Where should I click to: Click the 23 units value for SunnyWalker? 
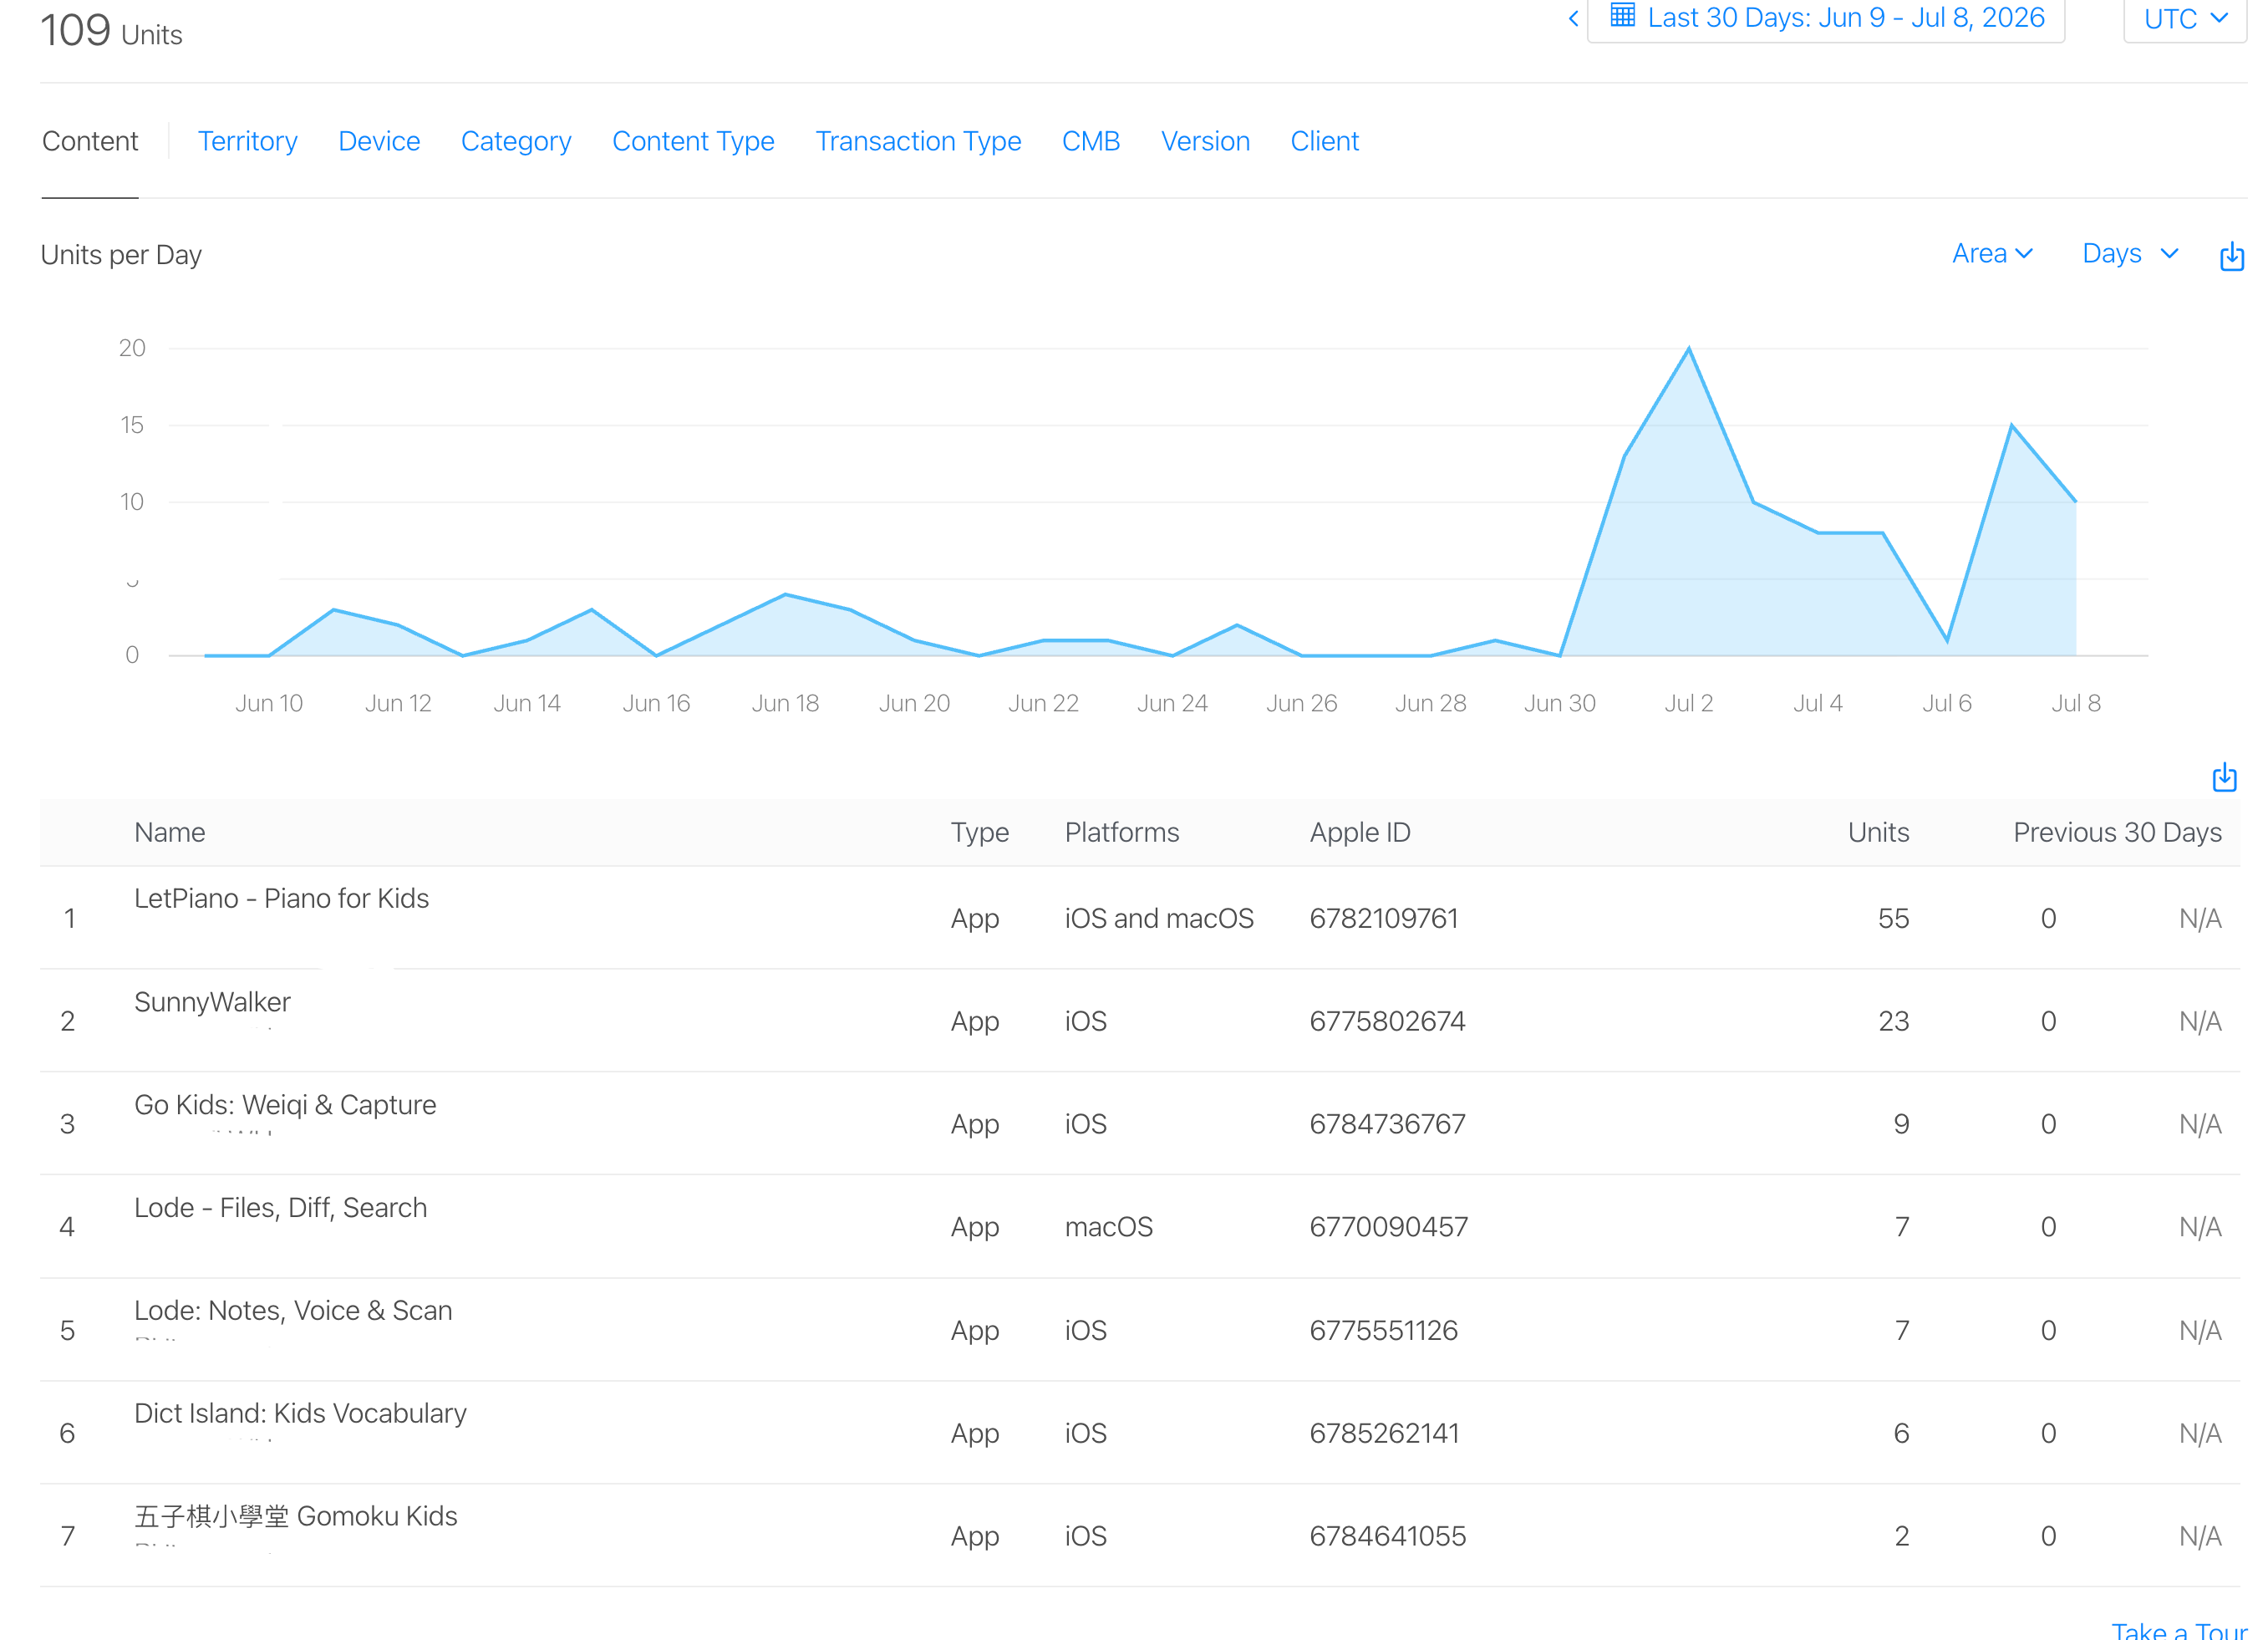pyautogui.click(x=1893, y=1021)
